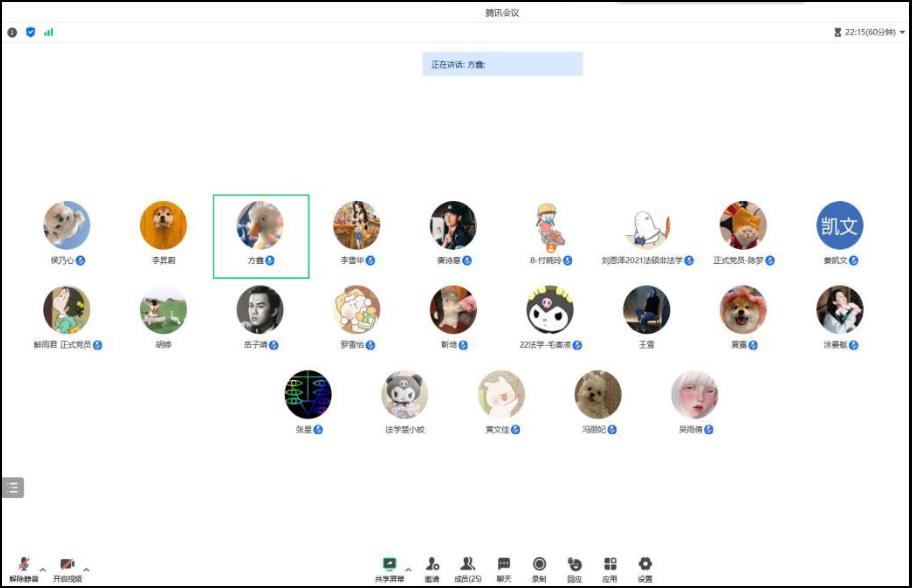The height and width of the screenshot is (588, 912).
Task: Click 姜凯文's blue 凯文 avatar
Action: coord(839,226)
